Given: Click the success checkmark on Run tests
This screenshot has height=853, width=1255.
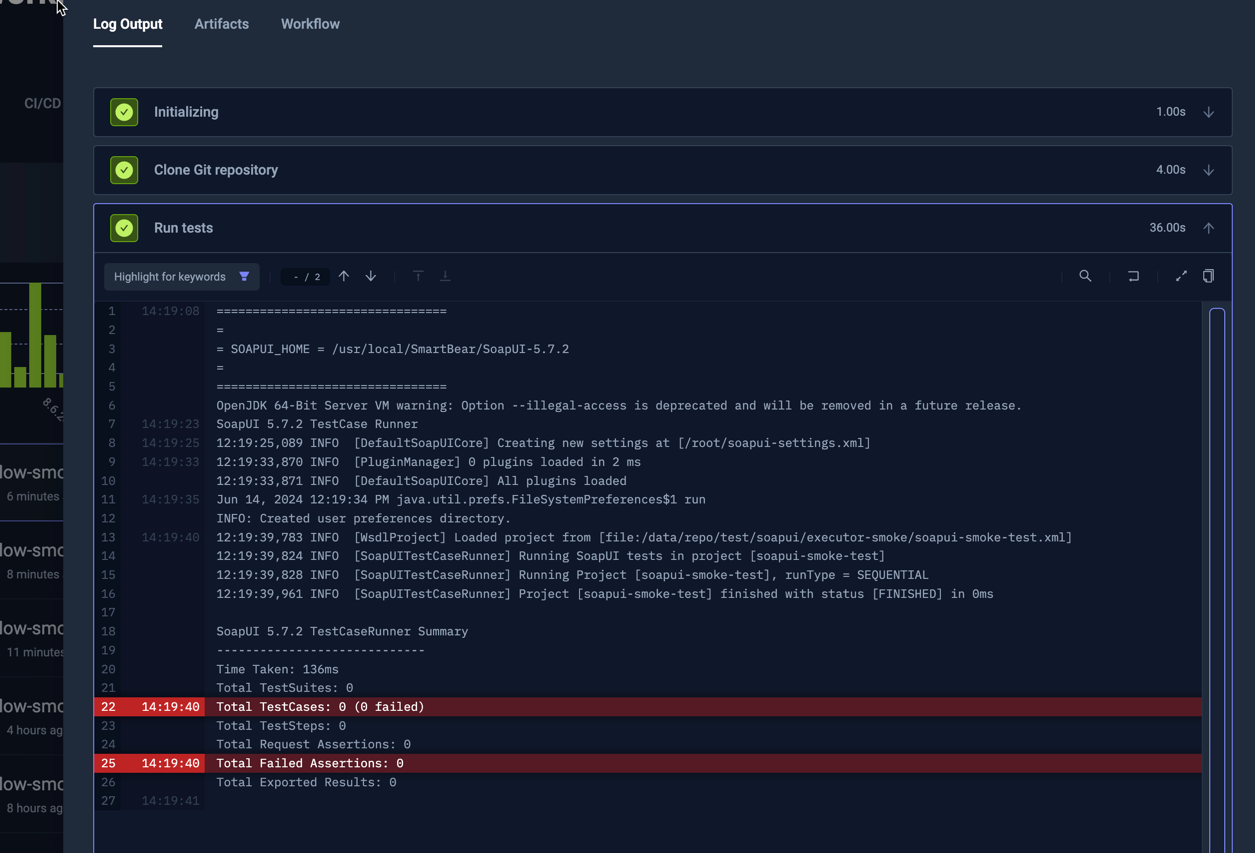Looking at the screenshot, I should click(124, 228).
